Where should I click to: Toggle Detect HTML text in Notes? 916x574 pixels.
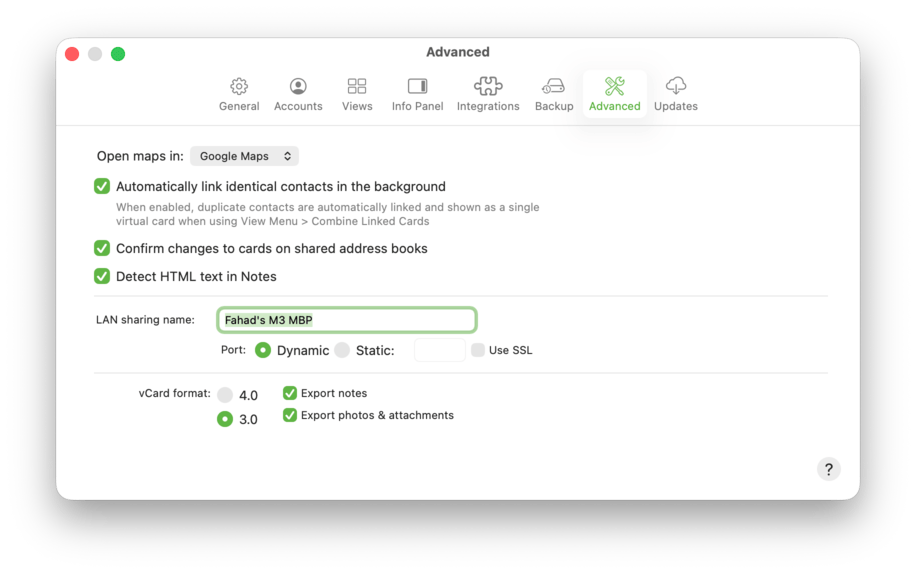click(x=102, y=276)
